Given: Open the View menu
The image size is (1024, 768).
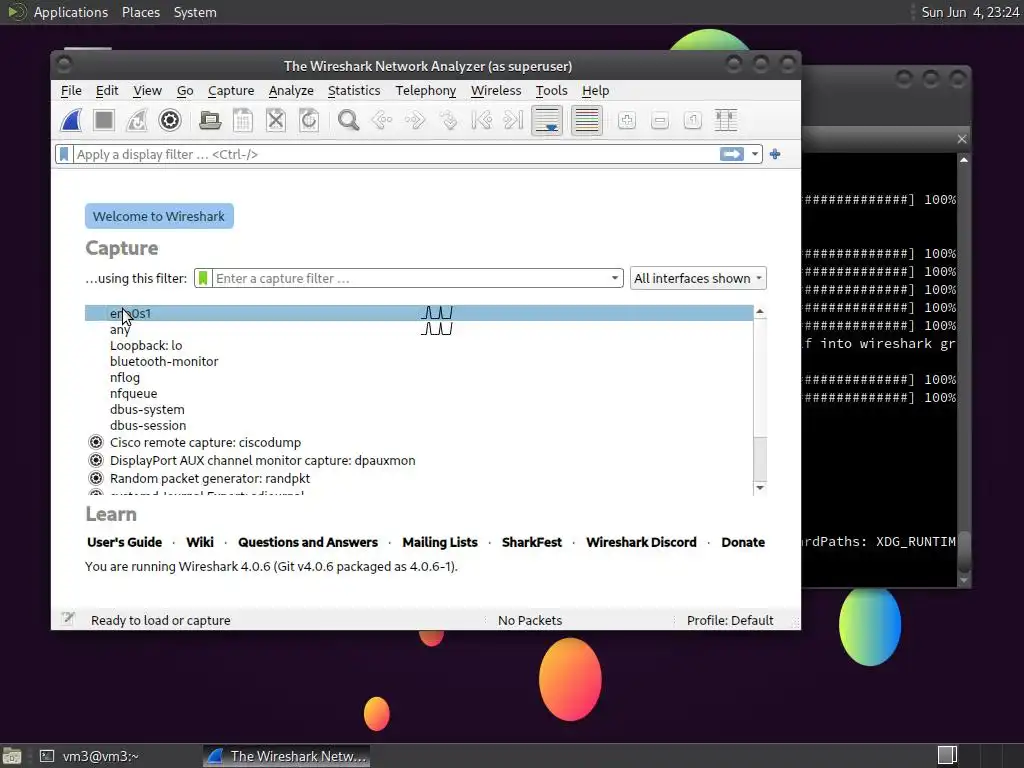Looking at the screenshot, I should tap(148, 91).
